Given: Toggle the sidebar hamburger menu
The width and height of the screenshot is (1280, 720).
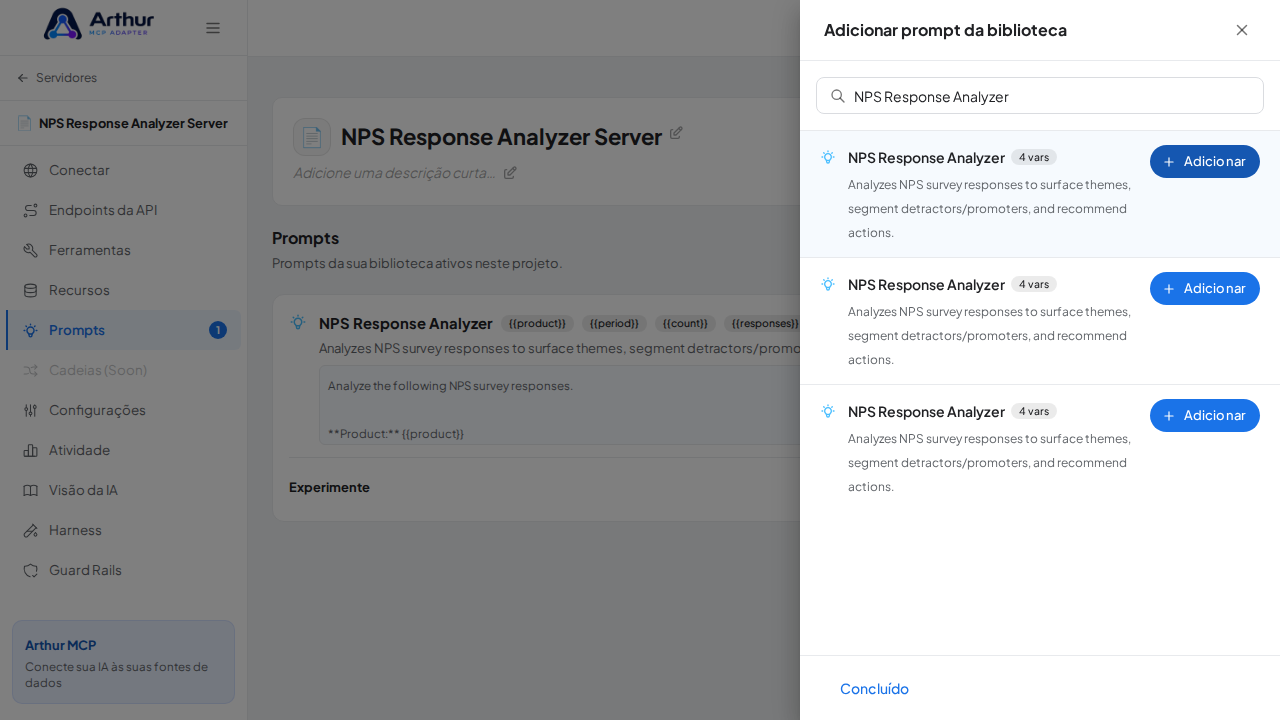Looking at the screenshot, I should click(213, 28).
